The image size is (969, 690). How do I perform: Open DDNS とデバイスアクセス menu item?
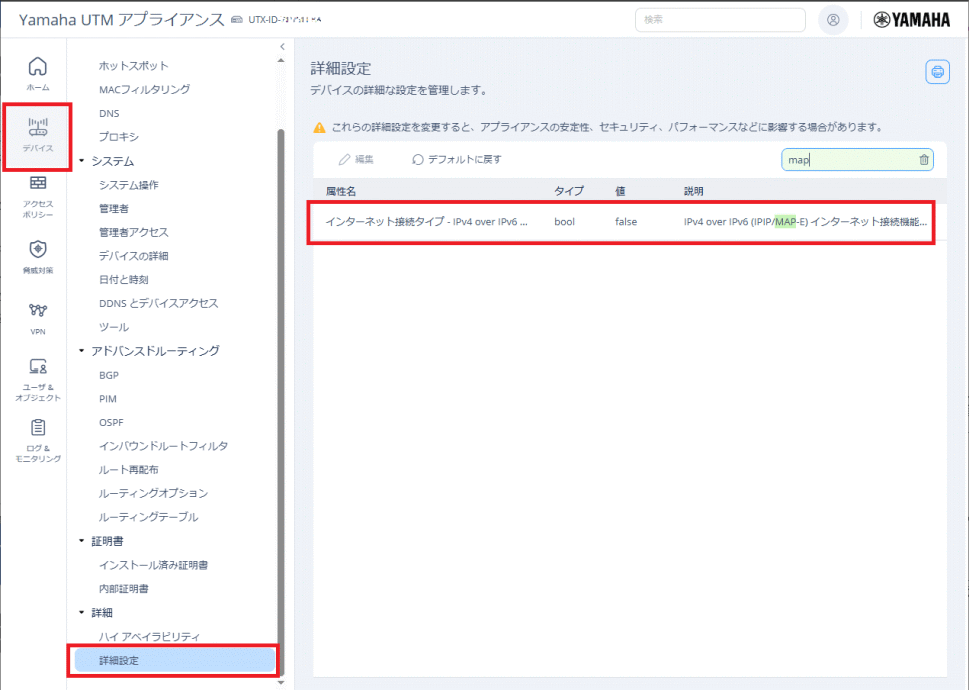[x=158, y=303]
